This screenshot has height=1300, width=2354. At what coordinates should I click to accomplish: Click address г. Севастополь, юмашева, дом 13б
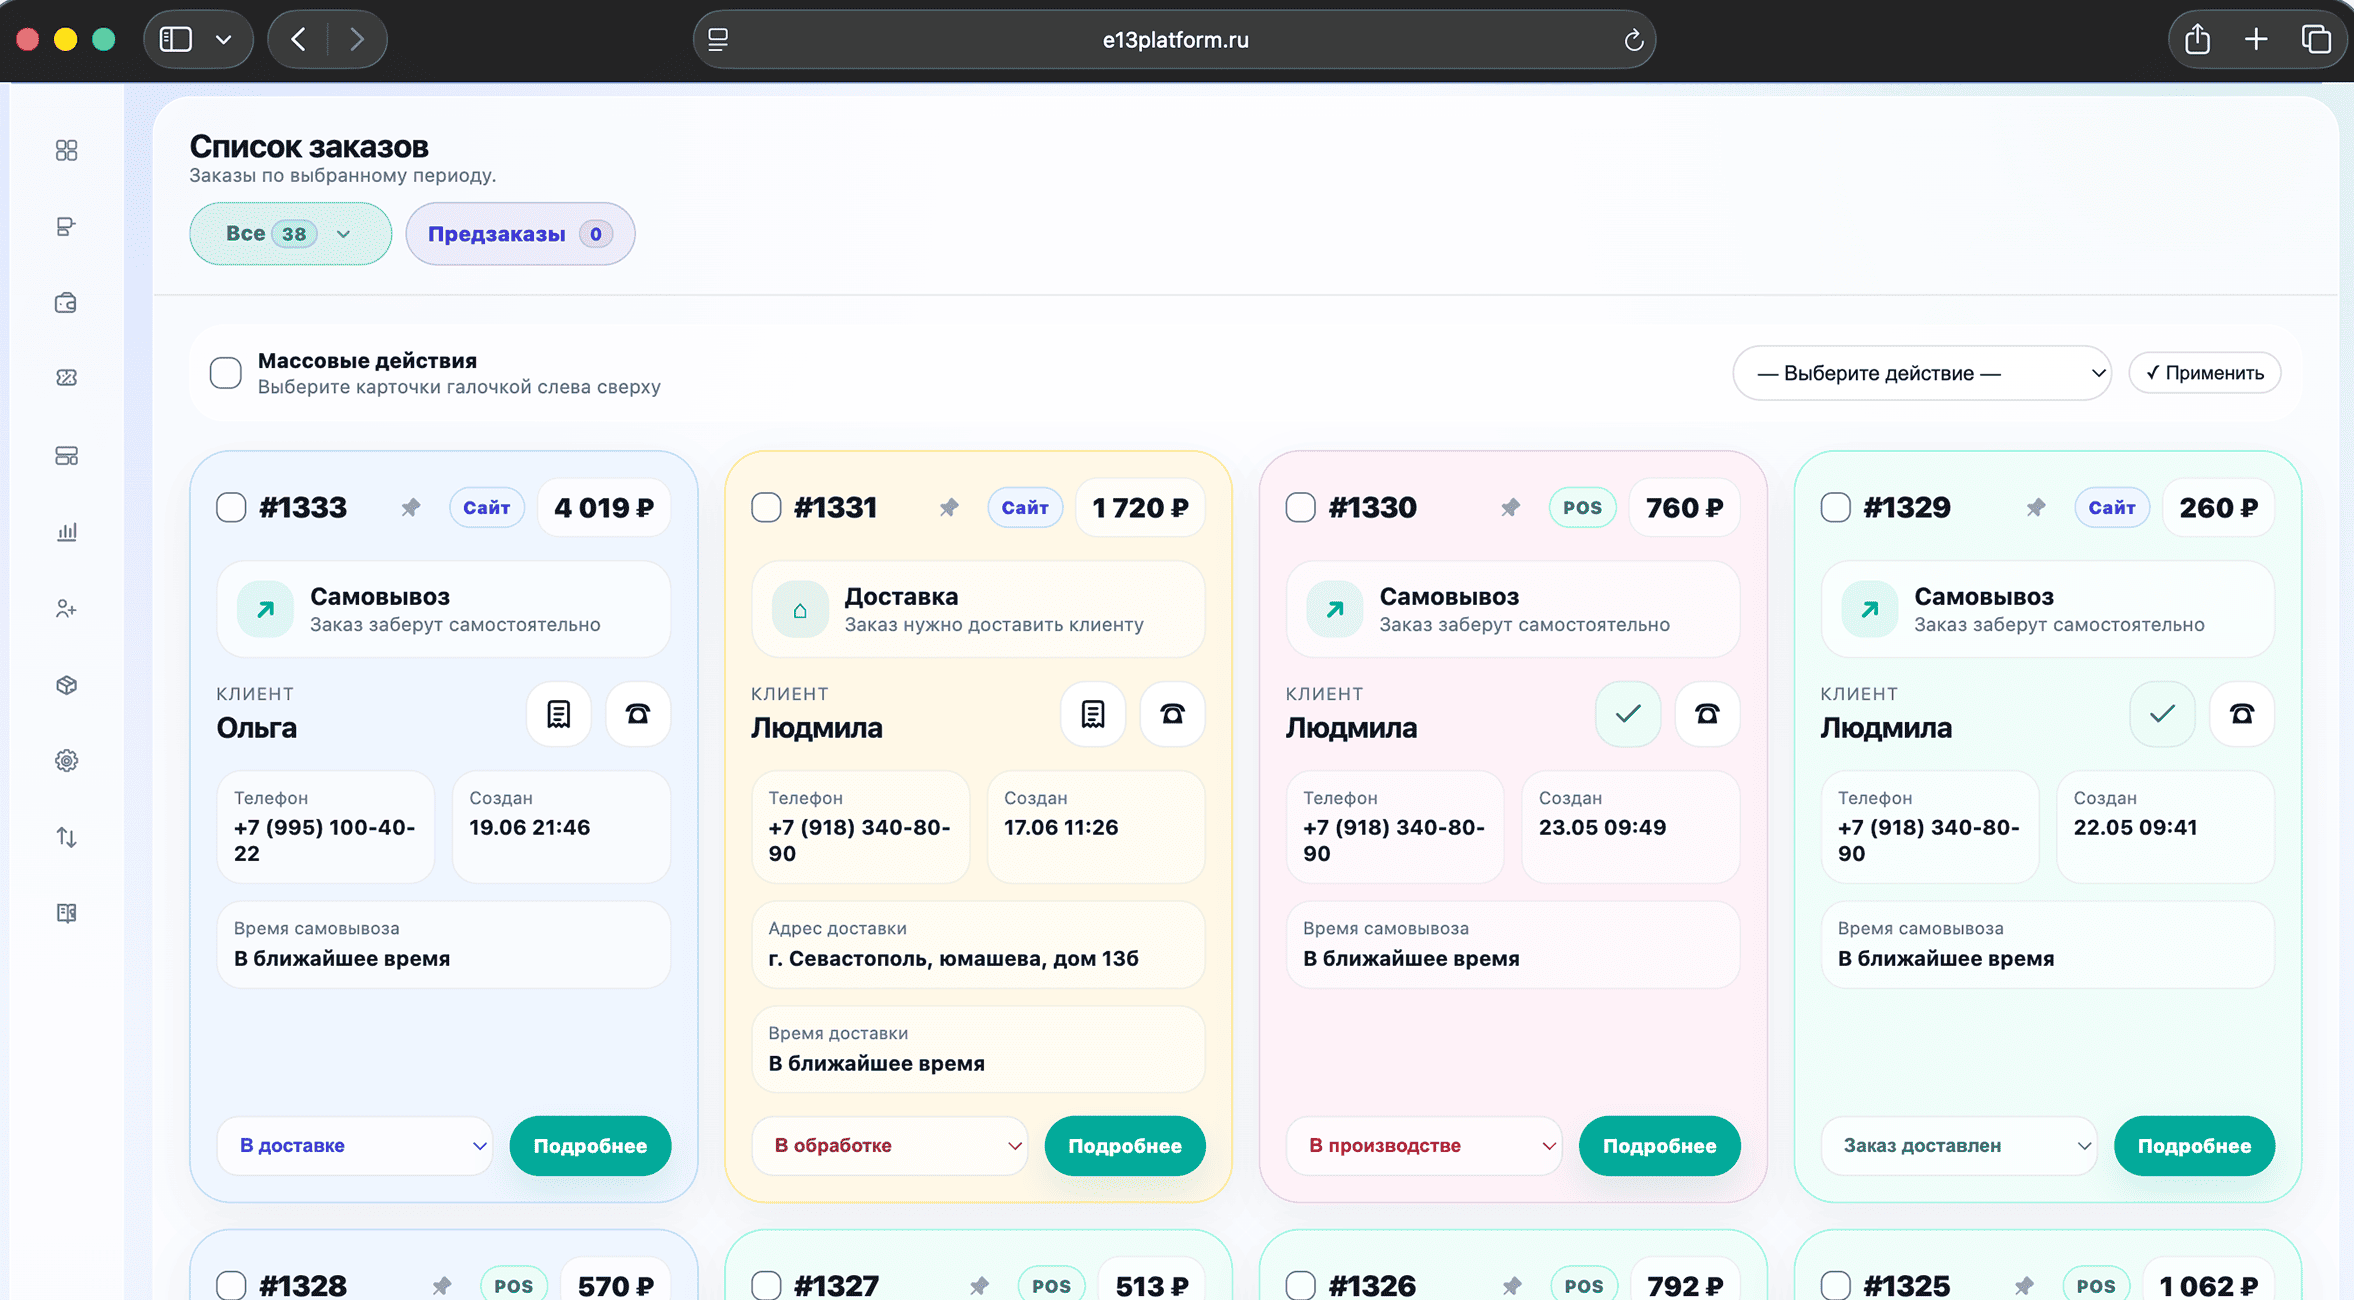[953, 959]
